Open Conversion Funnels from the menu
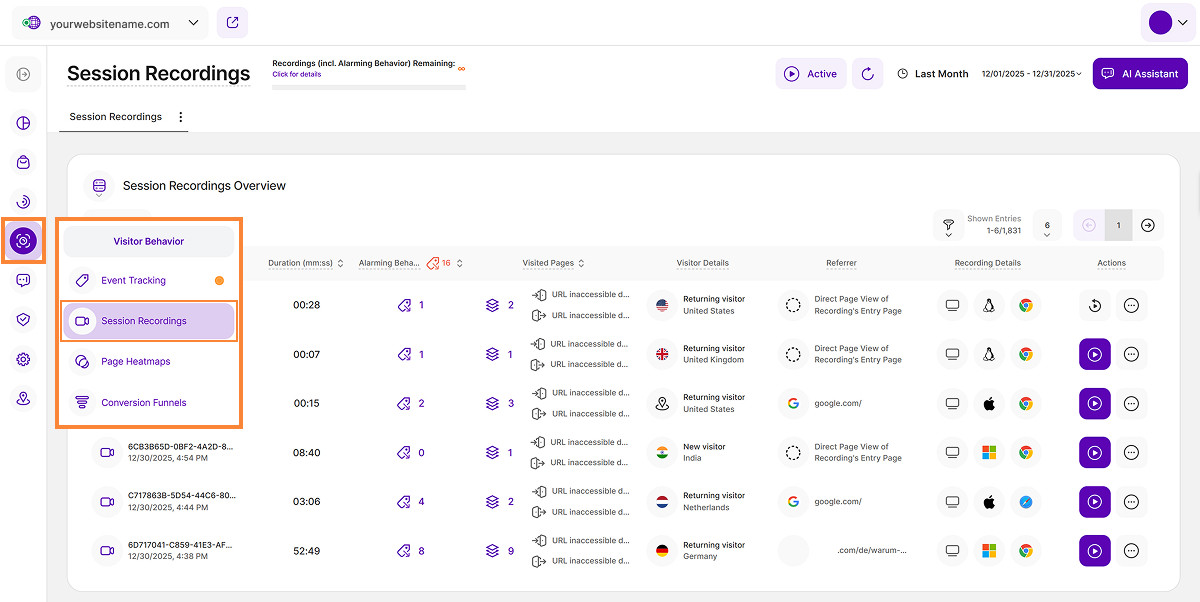 (143, 403)
